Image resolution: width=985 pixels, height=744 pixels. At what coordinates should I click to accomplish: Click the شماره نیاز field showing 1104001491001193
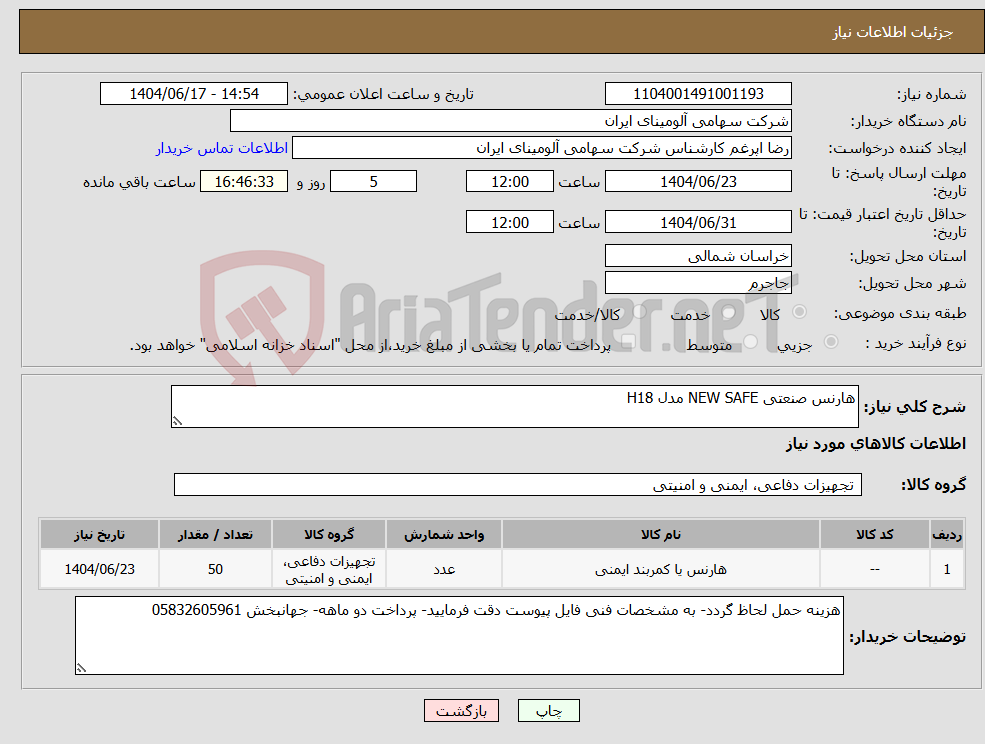click(697, 93)
